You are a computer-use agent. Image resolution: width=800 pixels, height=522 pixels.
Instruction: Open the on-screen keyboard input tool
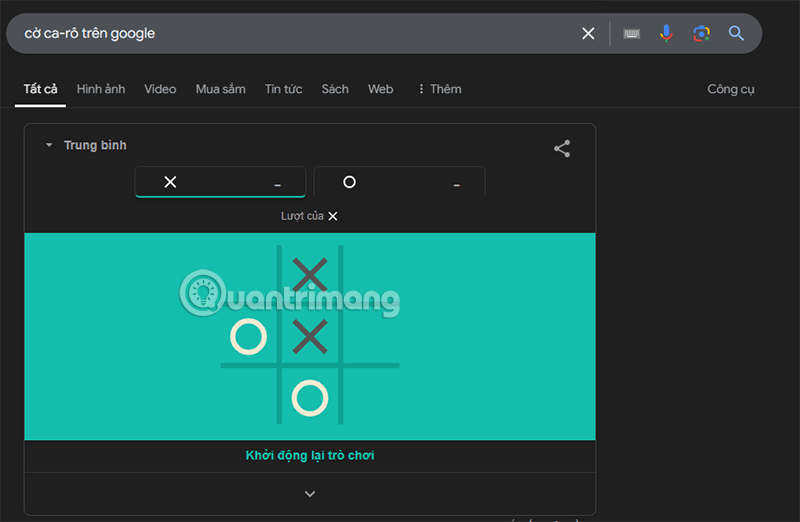point(632,34)
